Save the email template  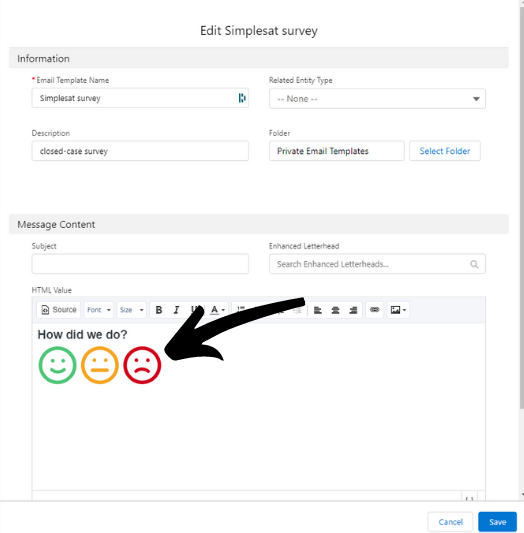[x=497, y=522]
